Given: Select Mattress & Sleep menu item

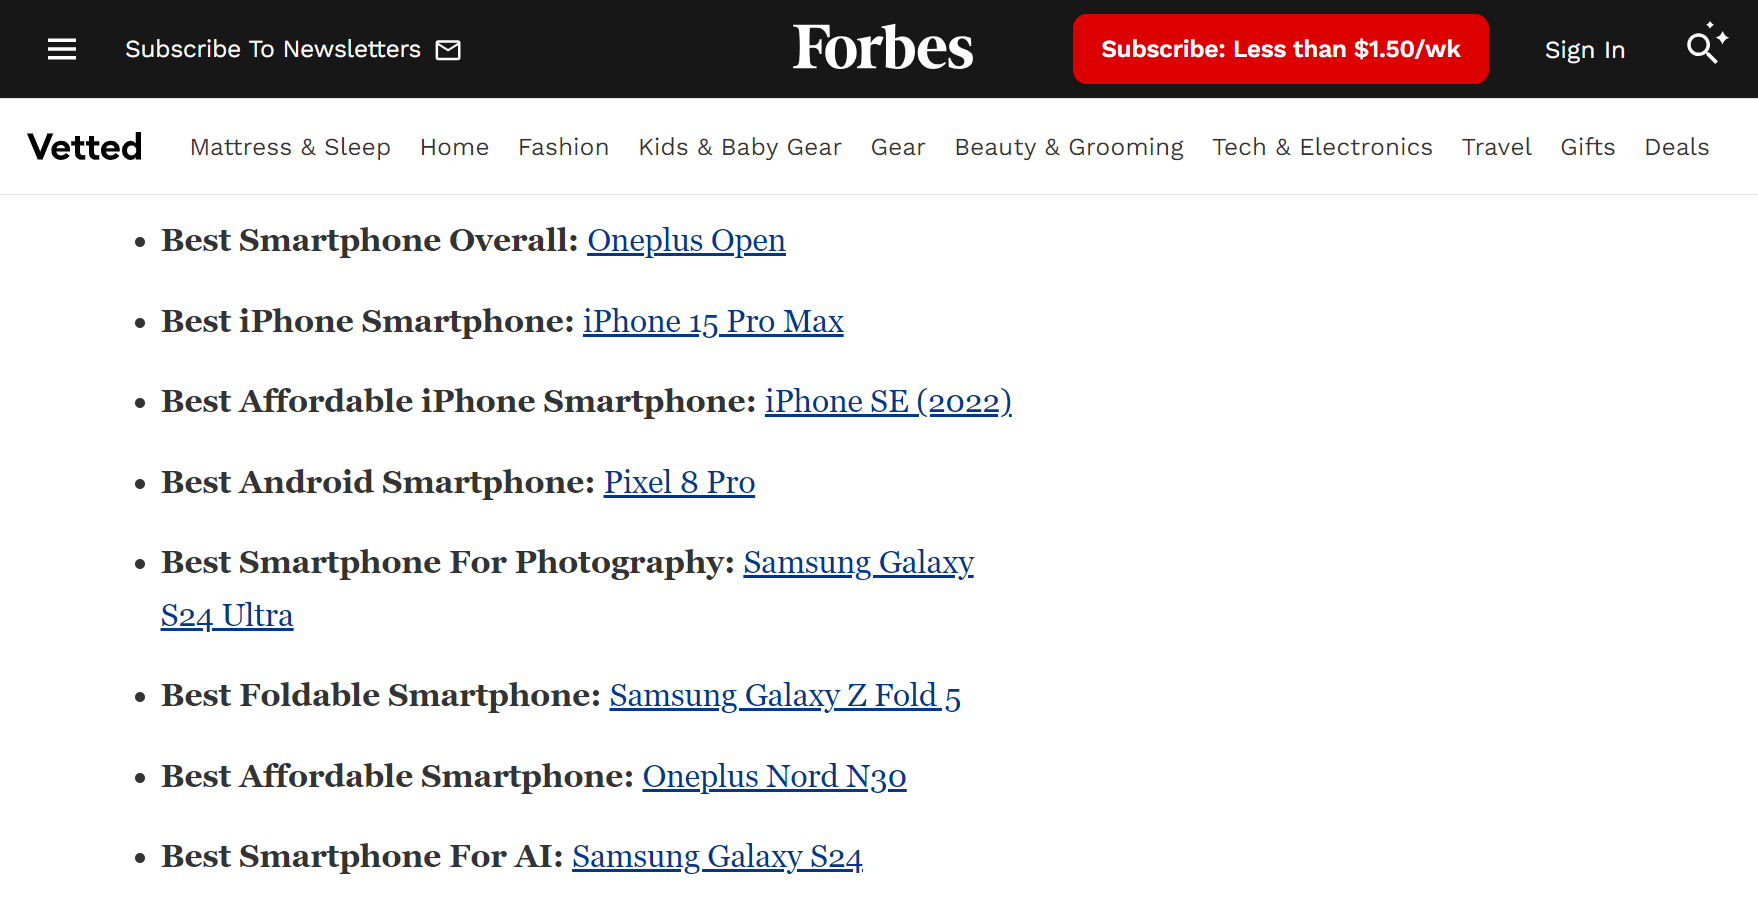Looking at the screenshot, I should pyautogui.click(x=290, y=147).
